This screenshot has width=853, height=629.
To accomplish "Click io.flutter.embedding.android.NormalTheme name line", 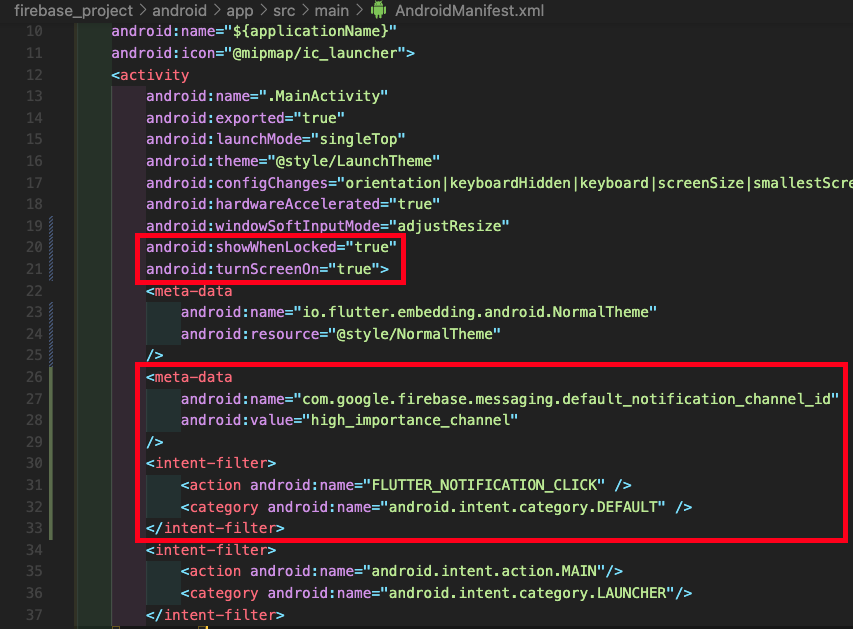I will point(418,312).
